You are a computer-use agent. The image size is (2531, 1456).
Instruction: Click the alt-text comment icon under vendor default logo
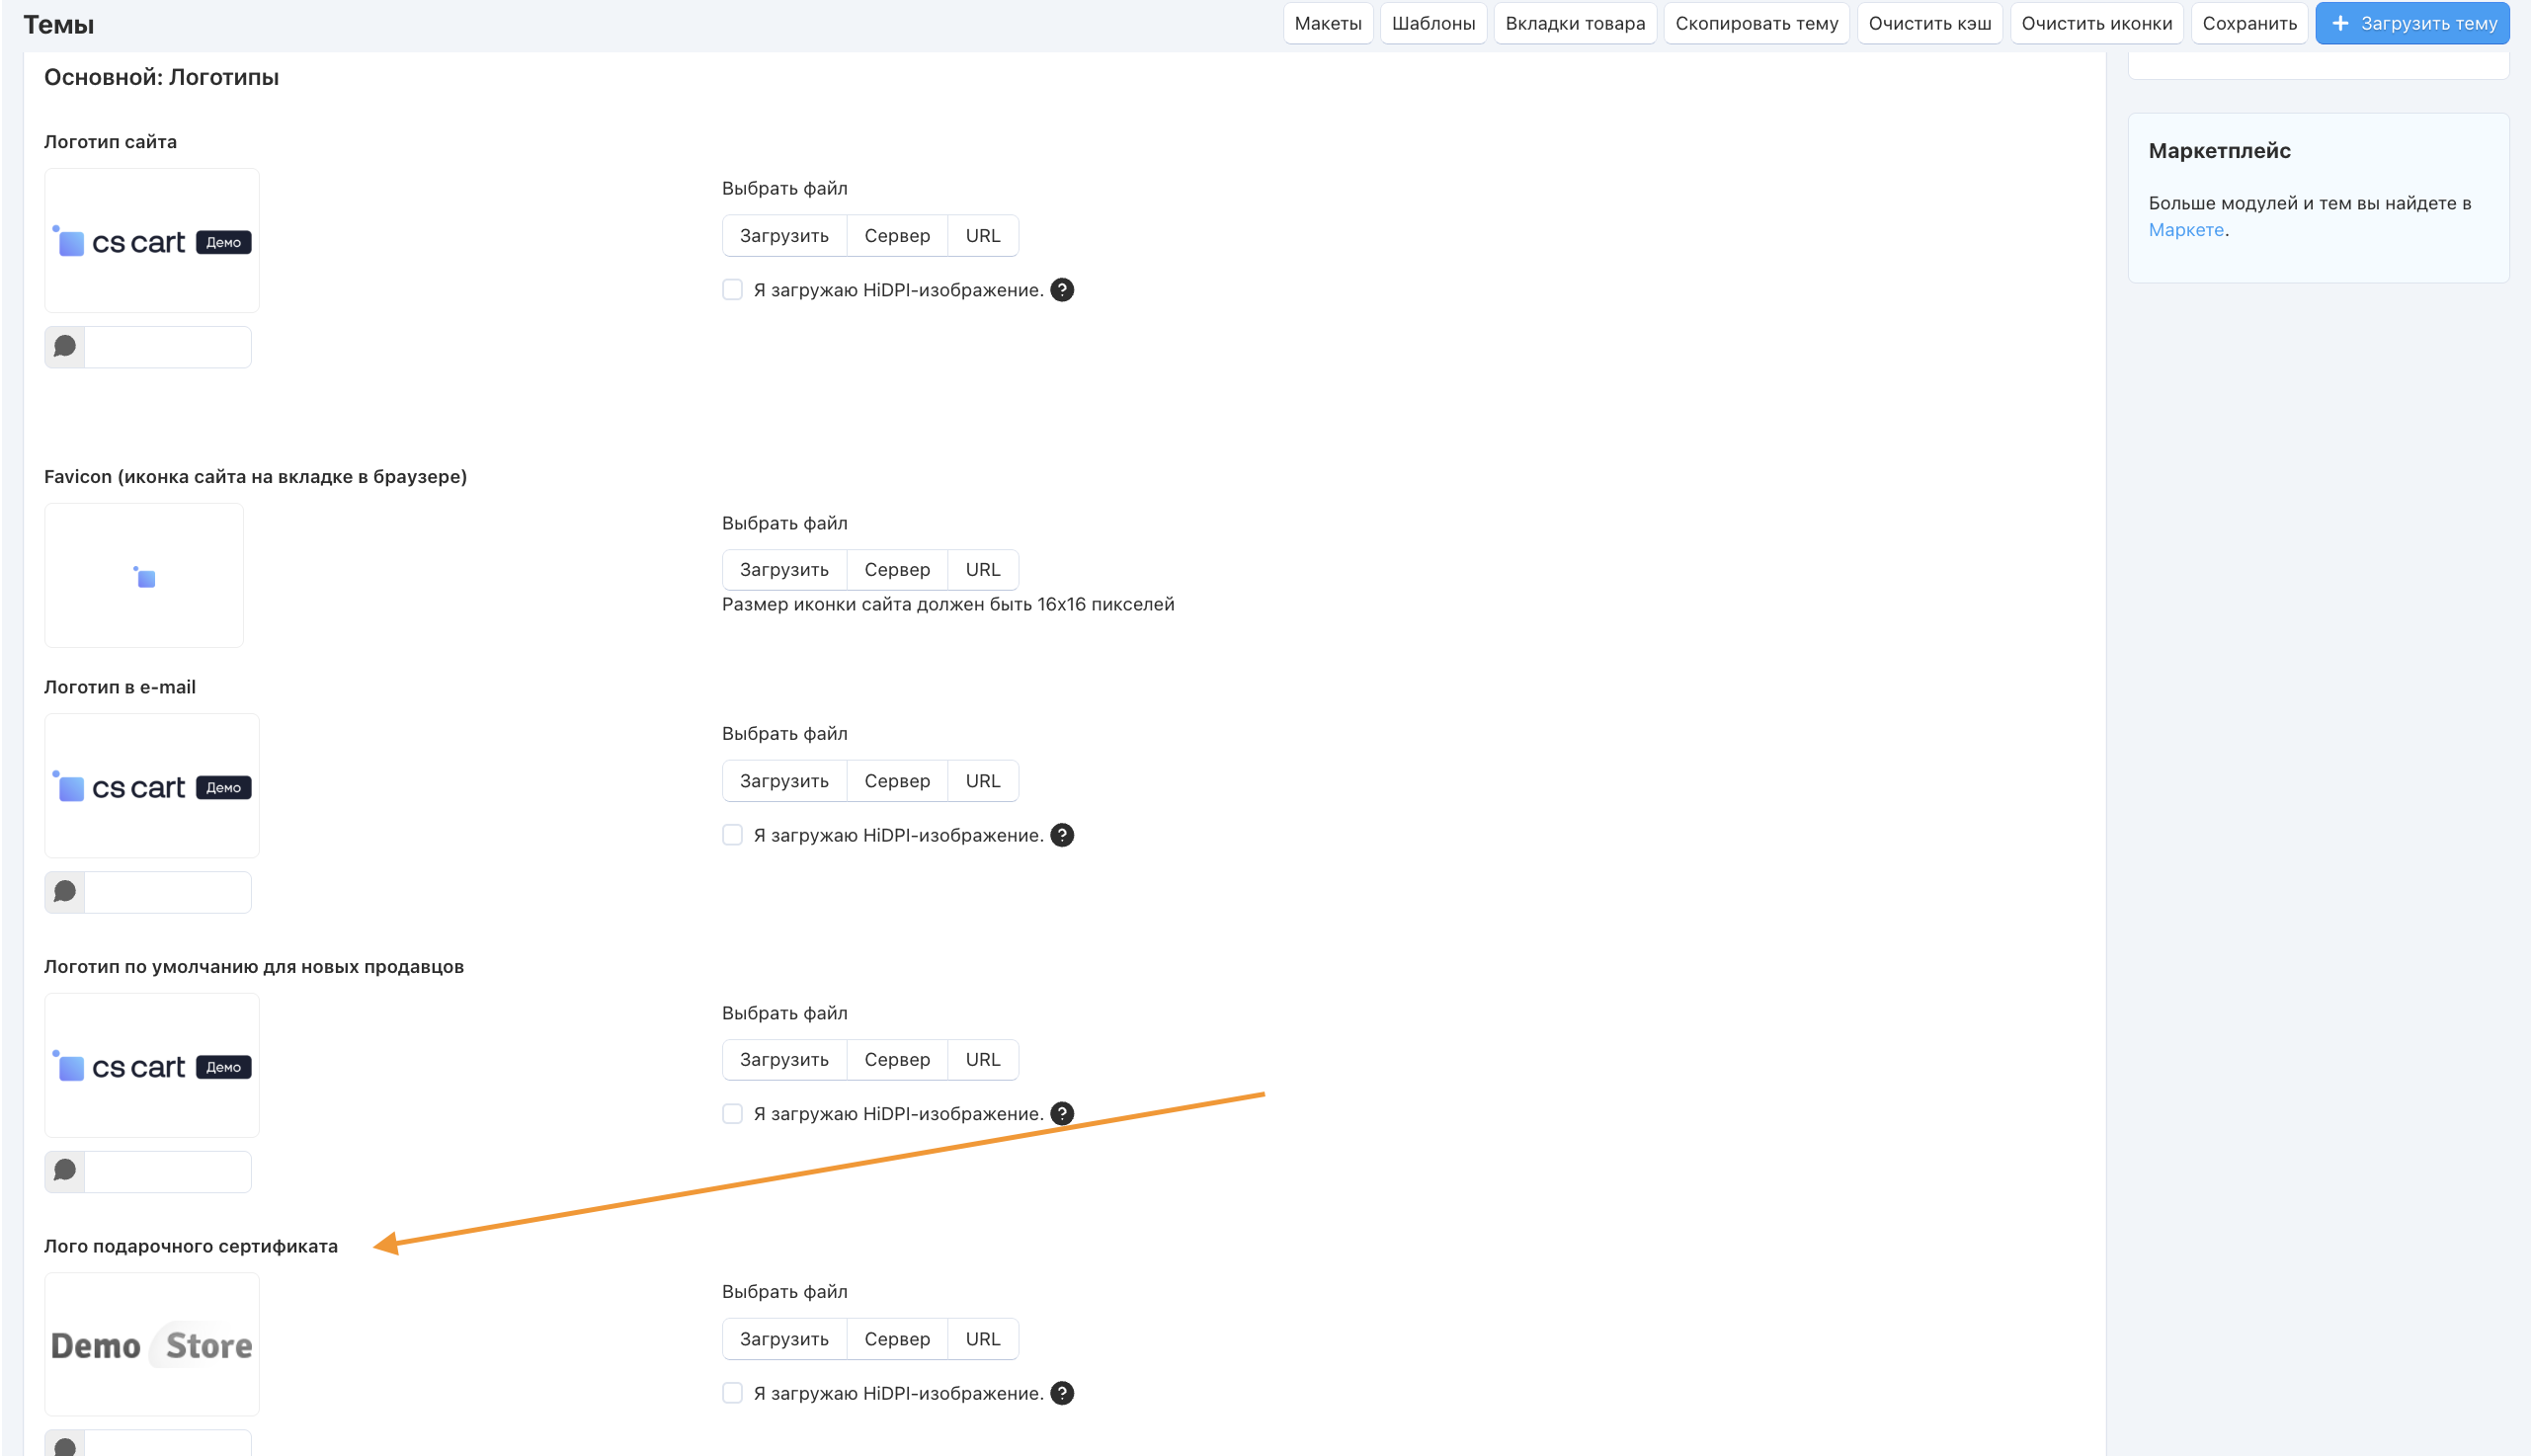point(65,1171)
